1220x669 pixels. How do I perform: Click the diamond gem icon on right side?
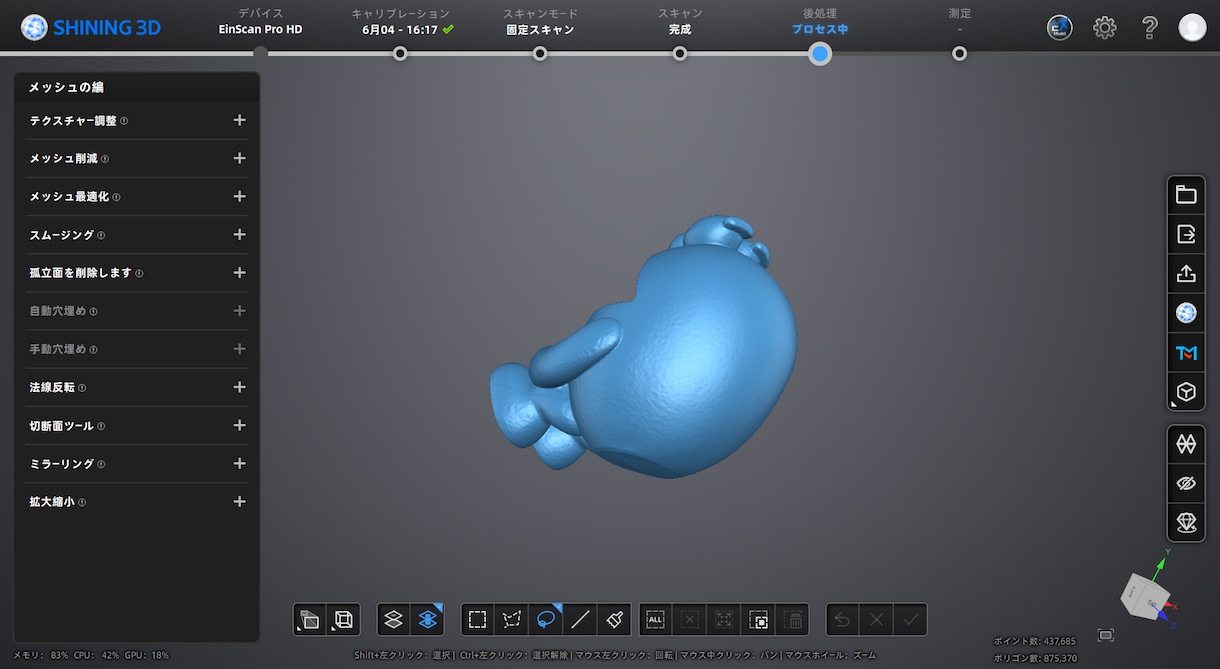click(x=1186, y=522)
